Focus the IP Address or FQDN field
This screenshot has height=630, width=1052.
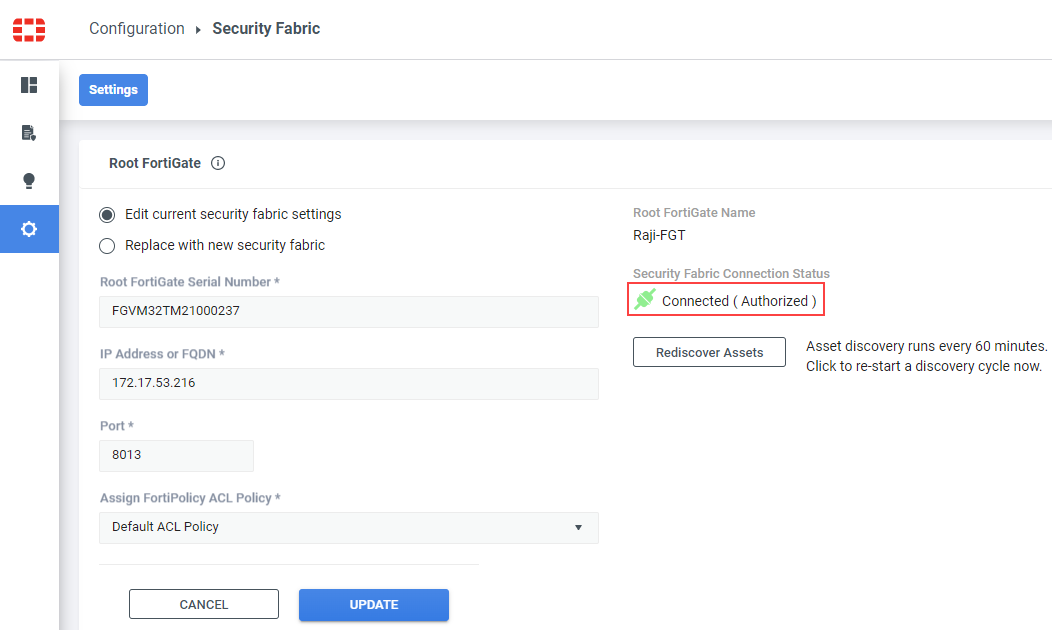click(x=349, y=383)
